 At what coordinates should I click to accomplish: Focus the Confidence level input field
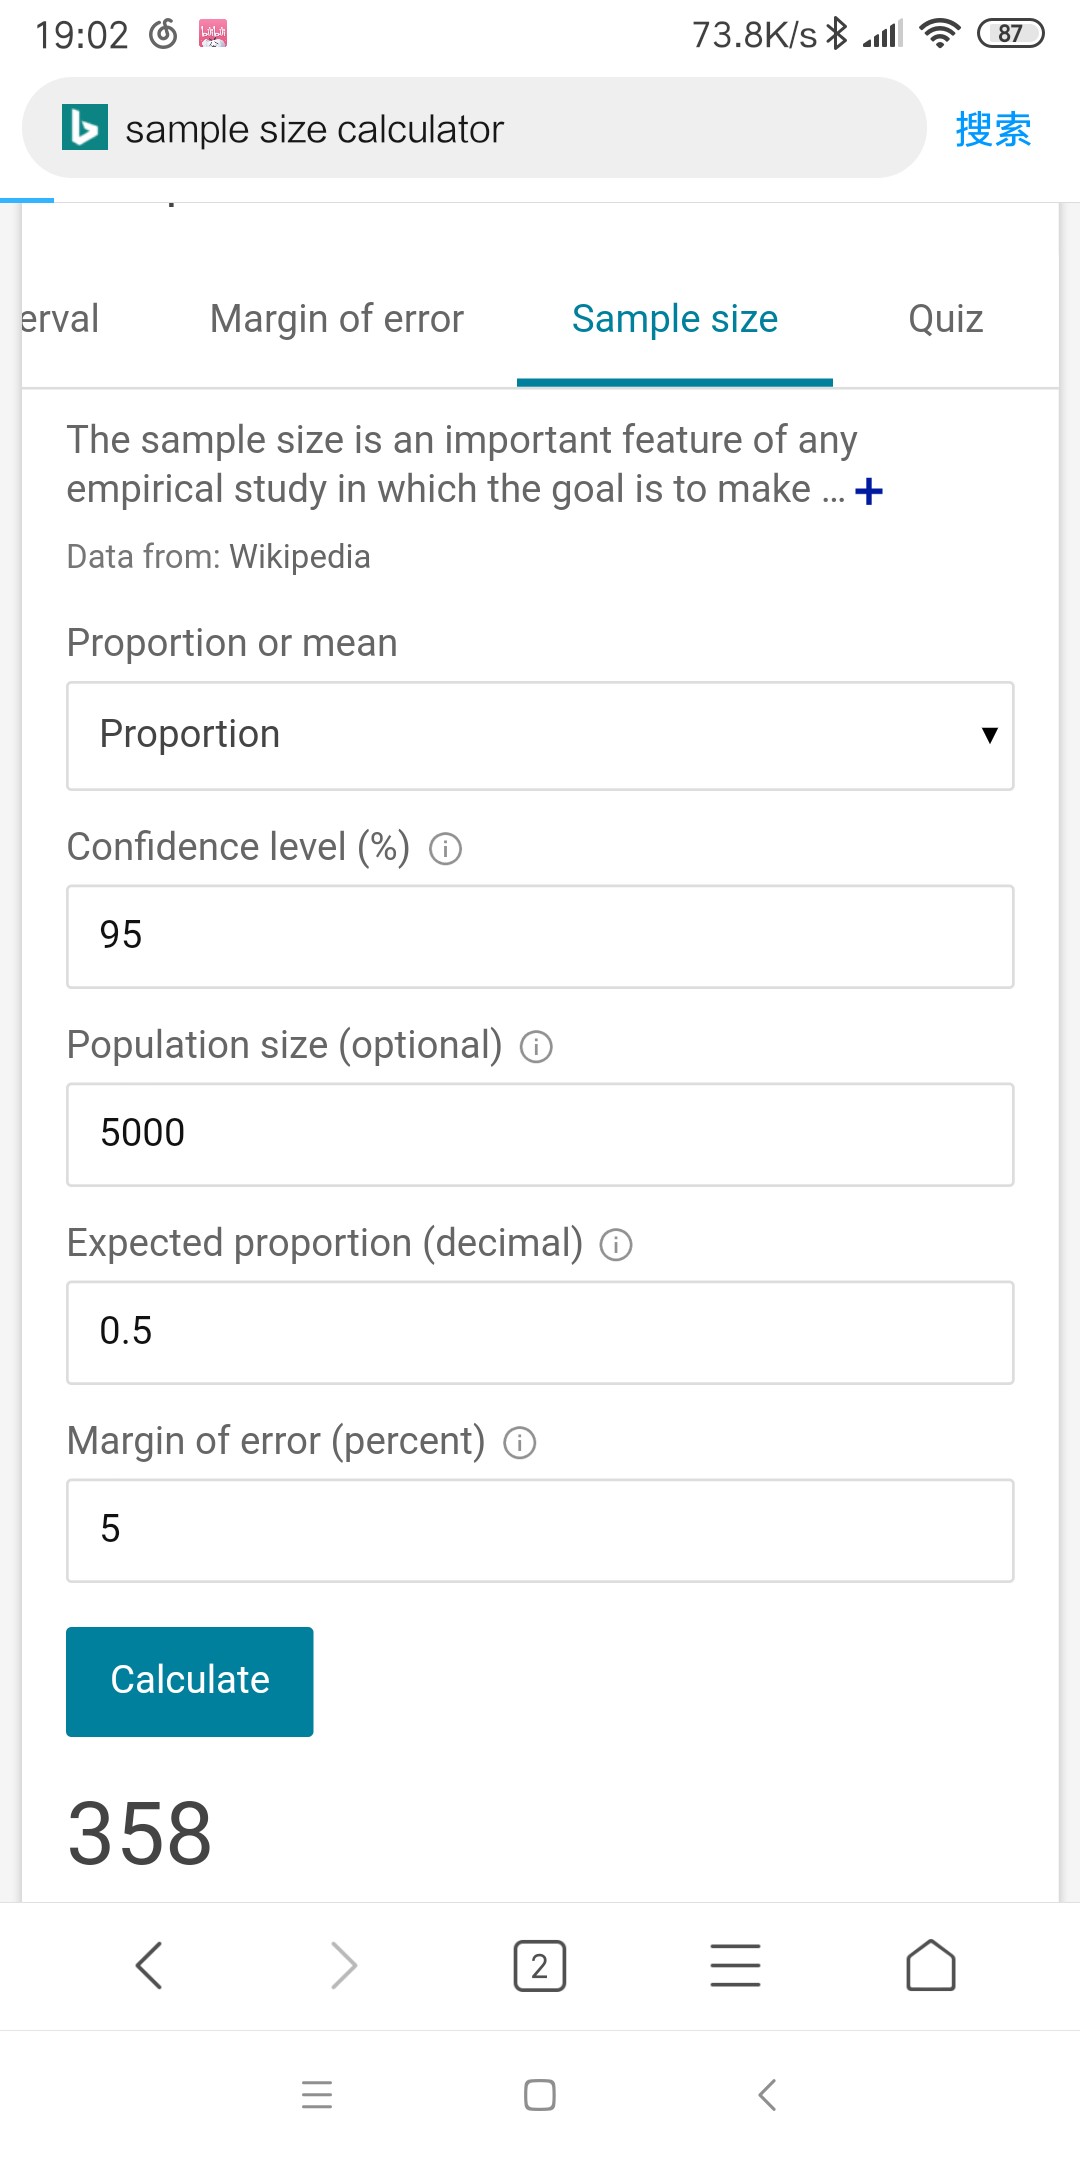pos(540,937)
